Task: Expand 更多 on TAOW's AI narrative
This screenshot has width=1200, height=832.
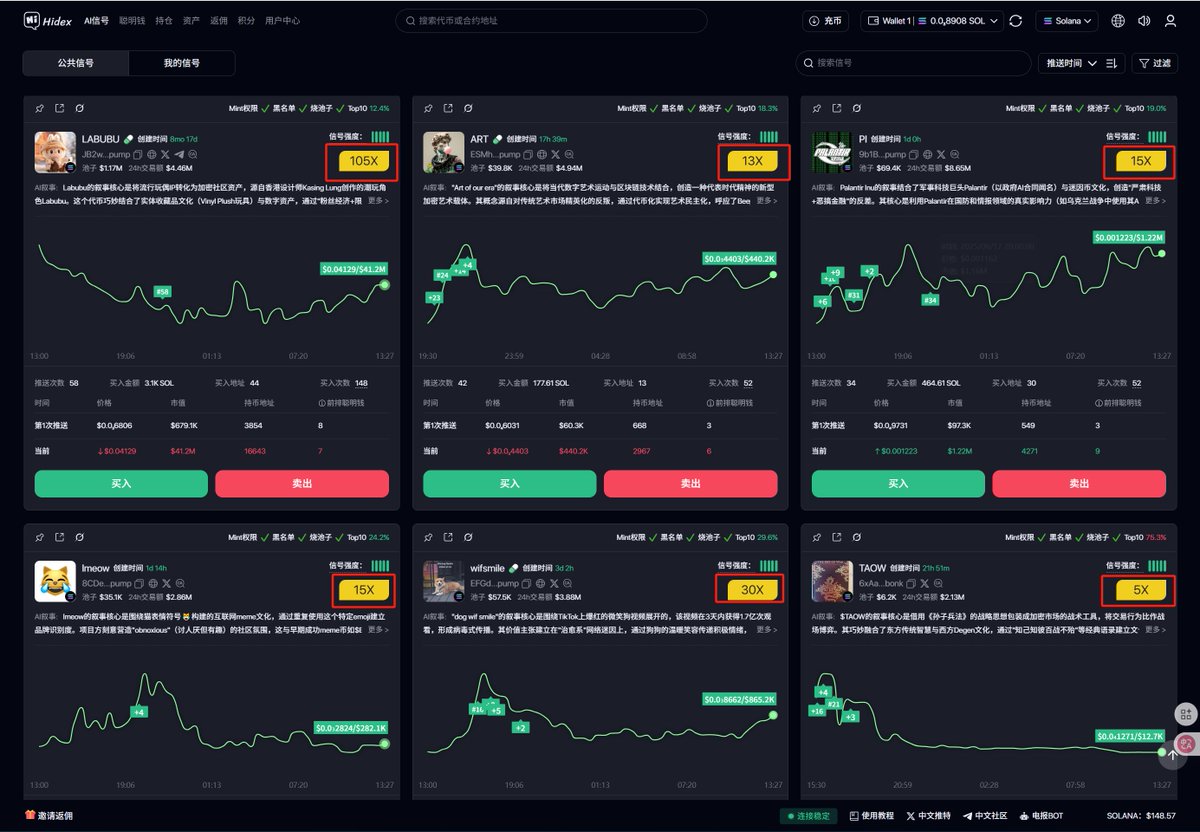Action: coord(1154,630)
